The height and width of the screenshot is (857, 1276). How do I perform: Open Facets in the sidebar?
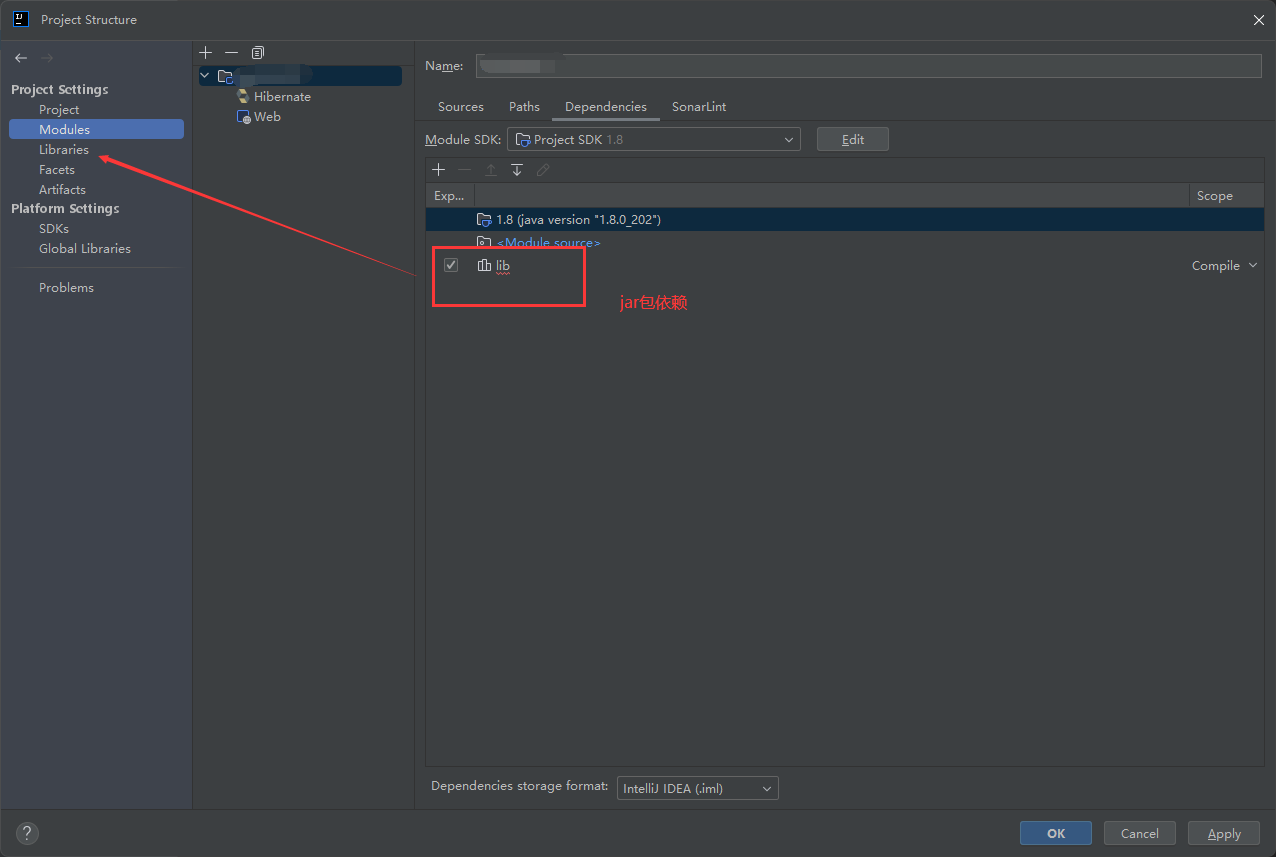click(57, 170)
